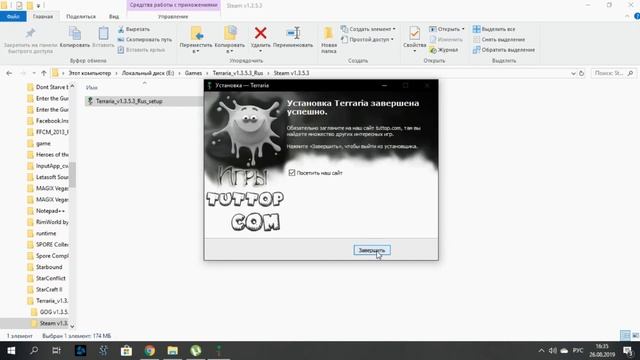This screenshot has height=360, width=640.
Task: Open the Управление tab
Action: pyautogui.click(x=173, y=17)
